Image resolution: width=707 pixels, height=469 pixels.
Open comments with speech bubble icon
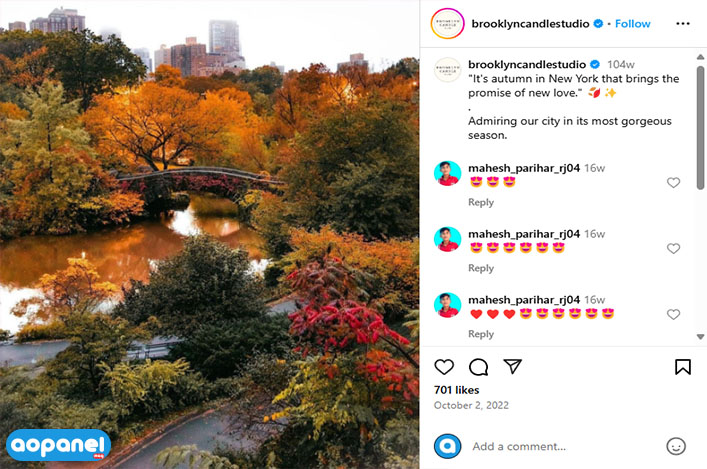pos(478,367)
